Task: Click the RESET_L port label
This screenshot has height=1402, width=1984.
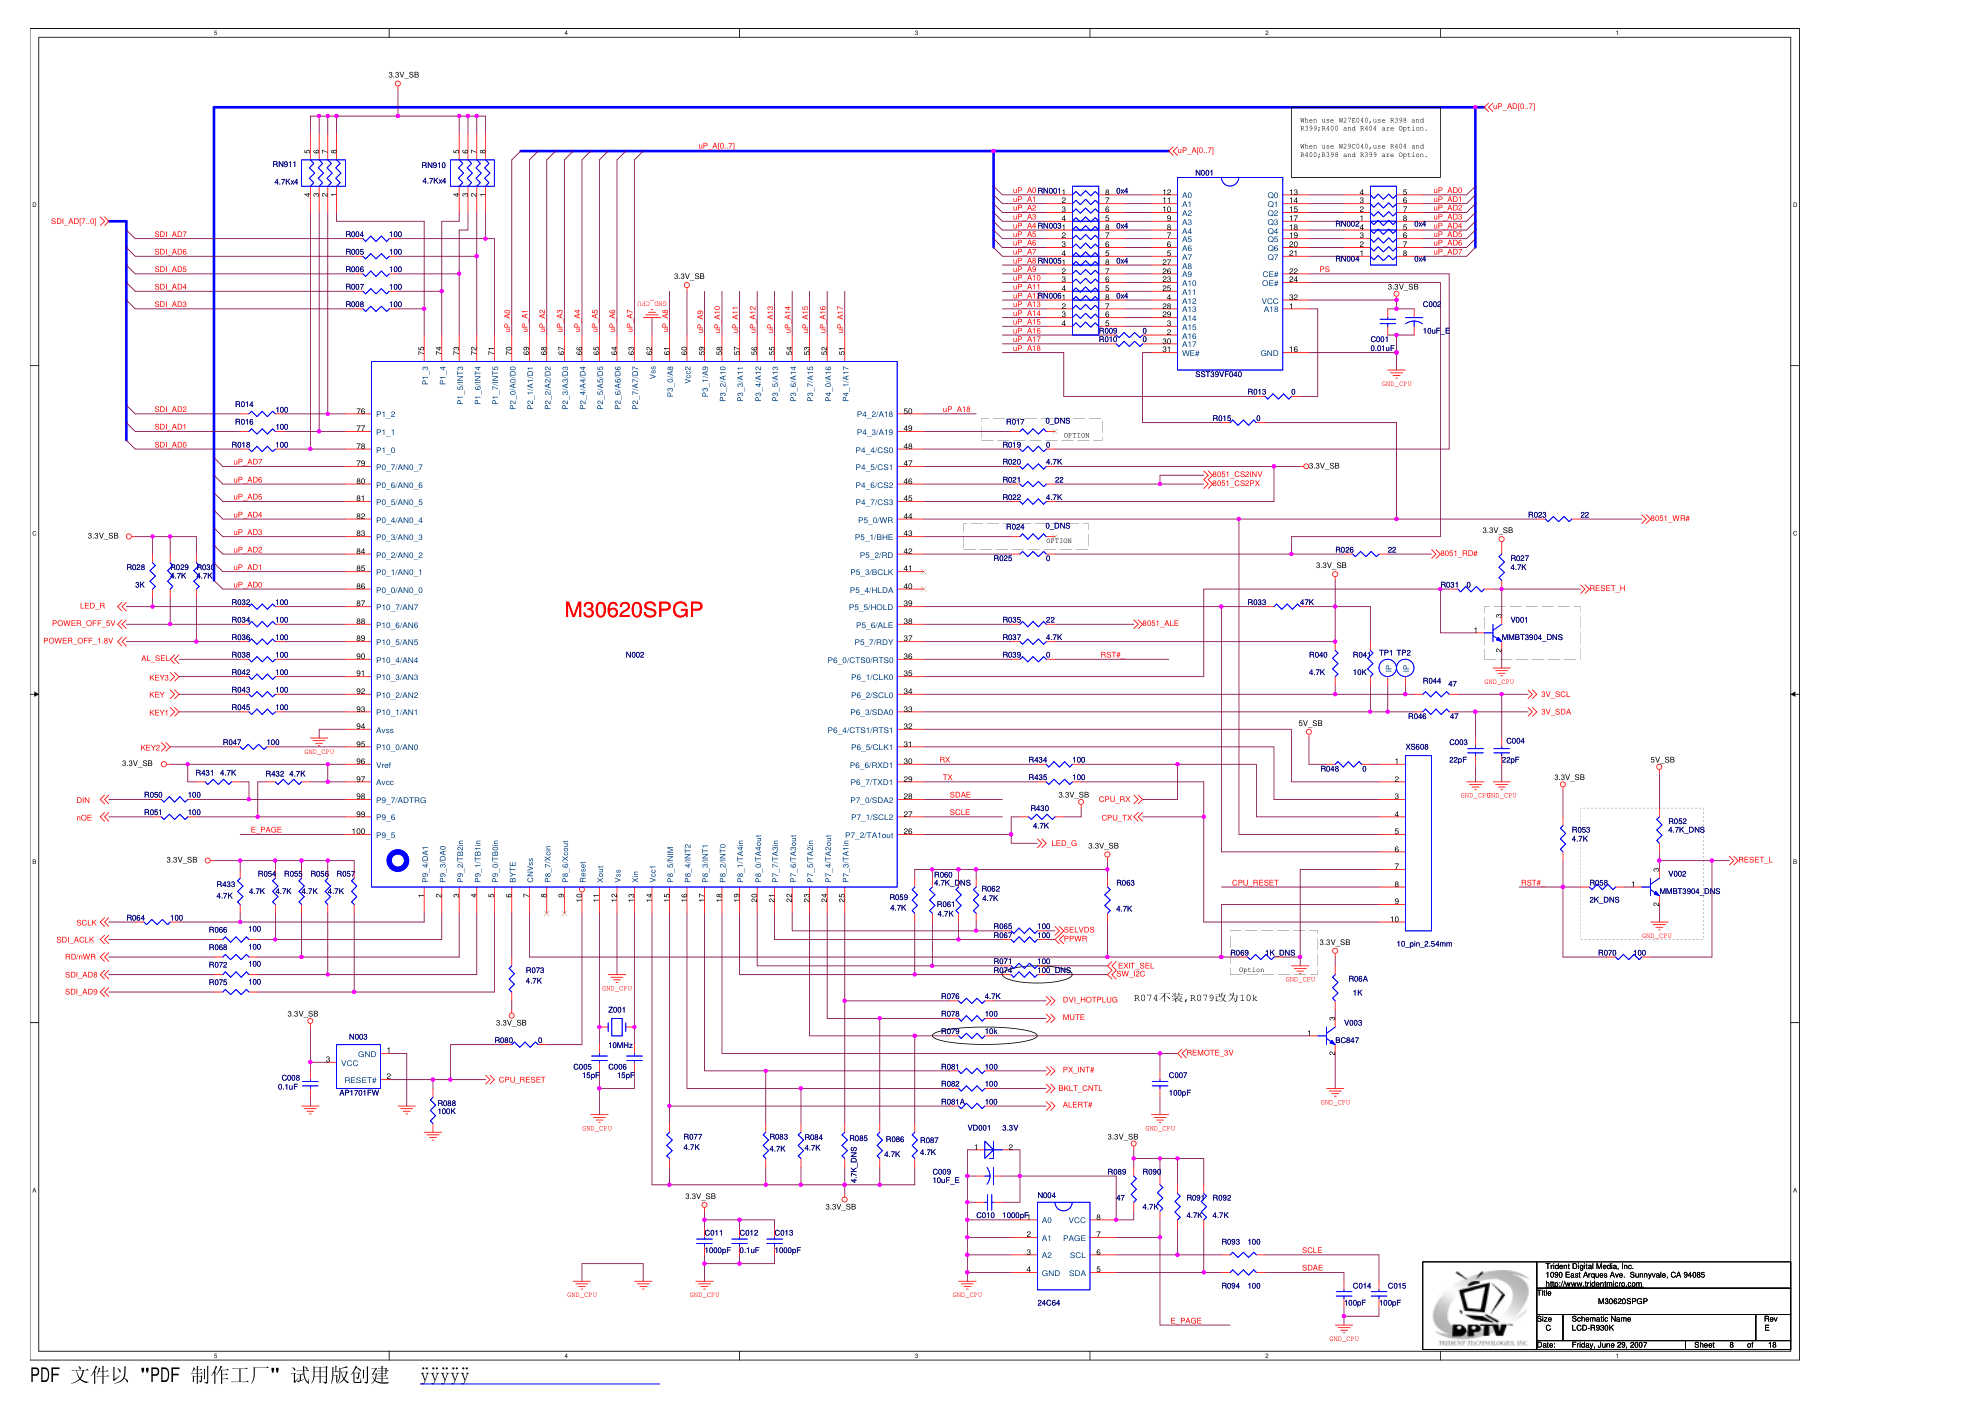Action: tap(1755, 860)
